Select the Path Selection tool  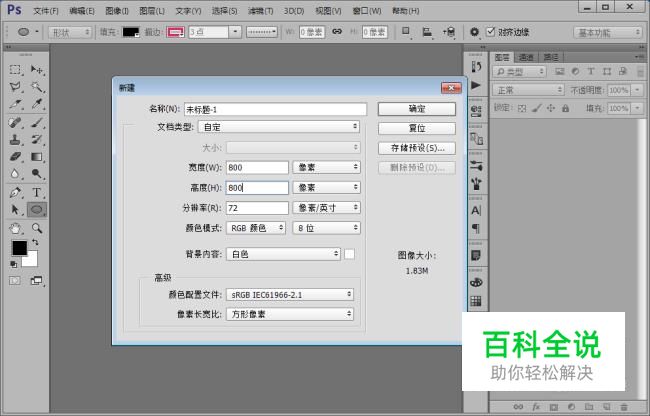(15, 210)
